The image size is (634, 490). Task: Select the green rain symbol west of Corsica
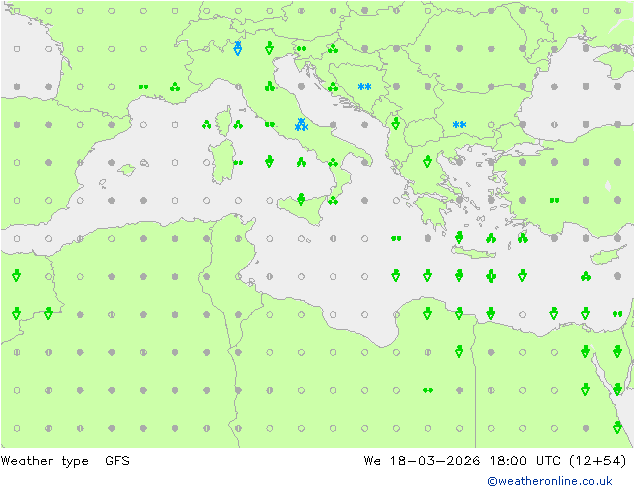tap(207, 125)
